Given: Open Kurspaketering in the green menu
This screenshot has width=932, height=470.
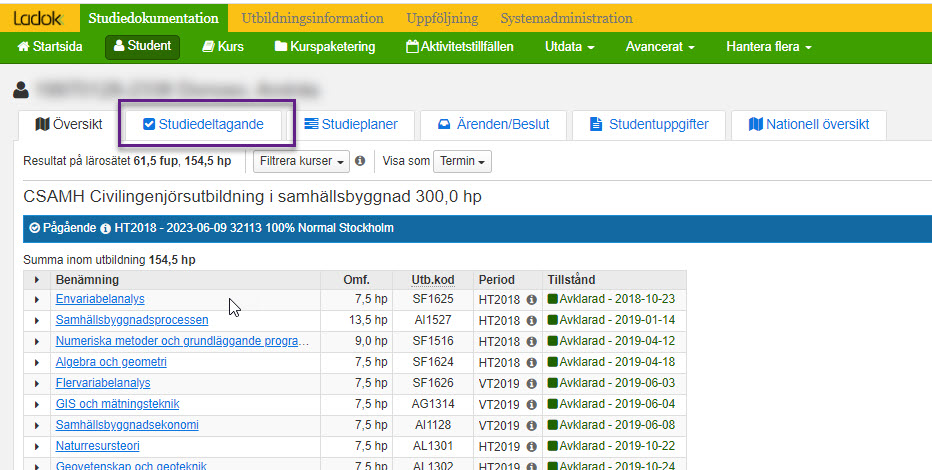Looking at the screenshot, I should 325,46.
